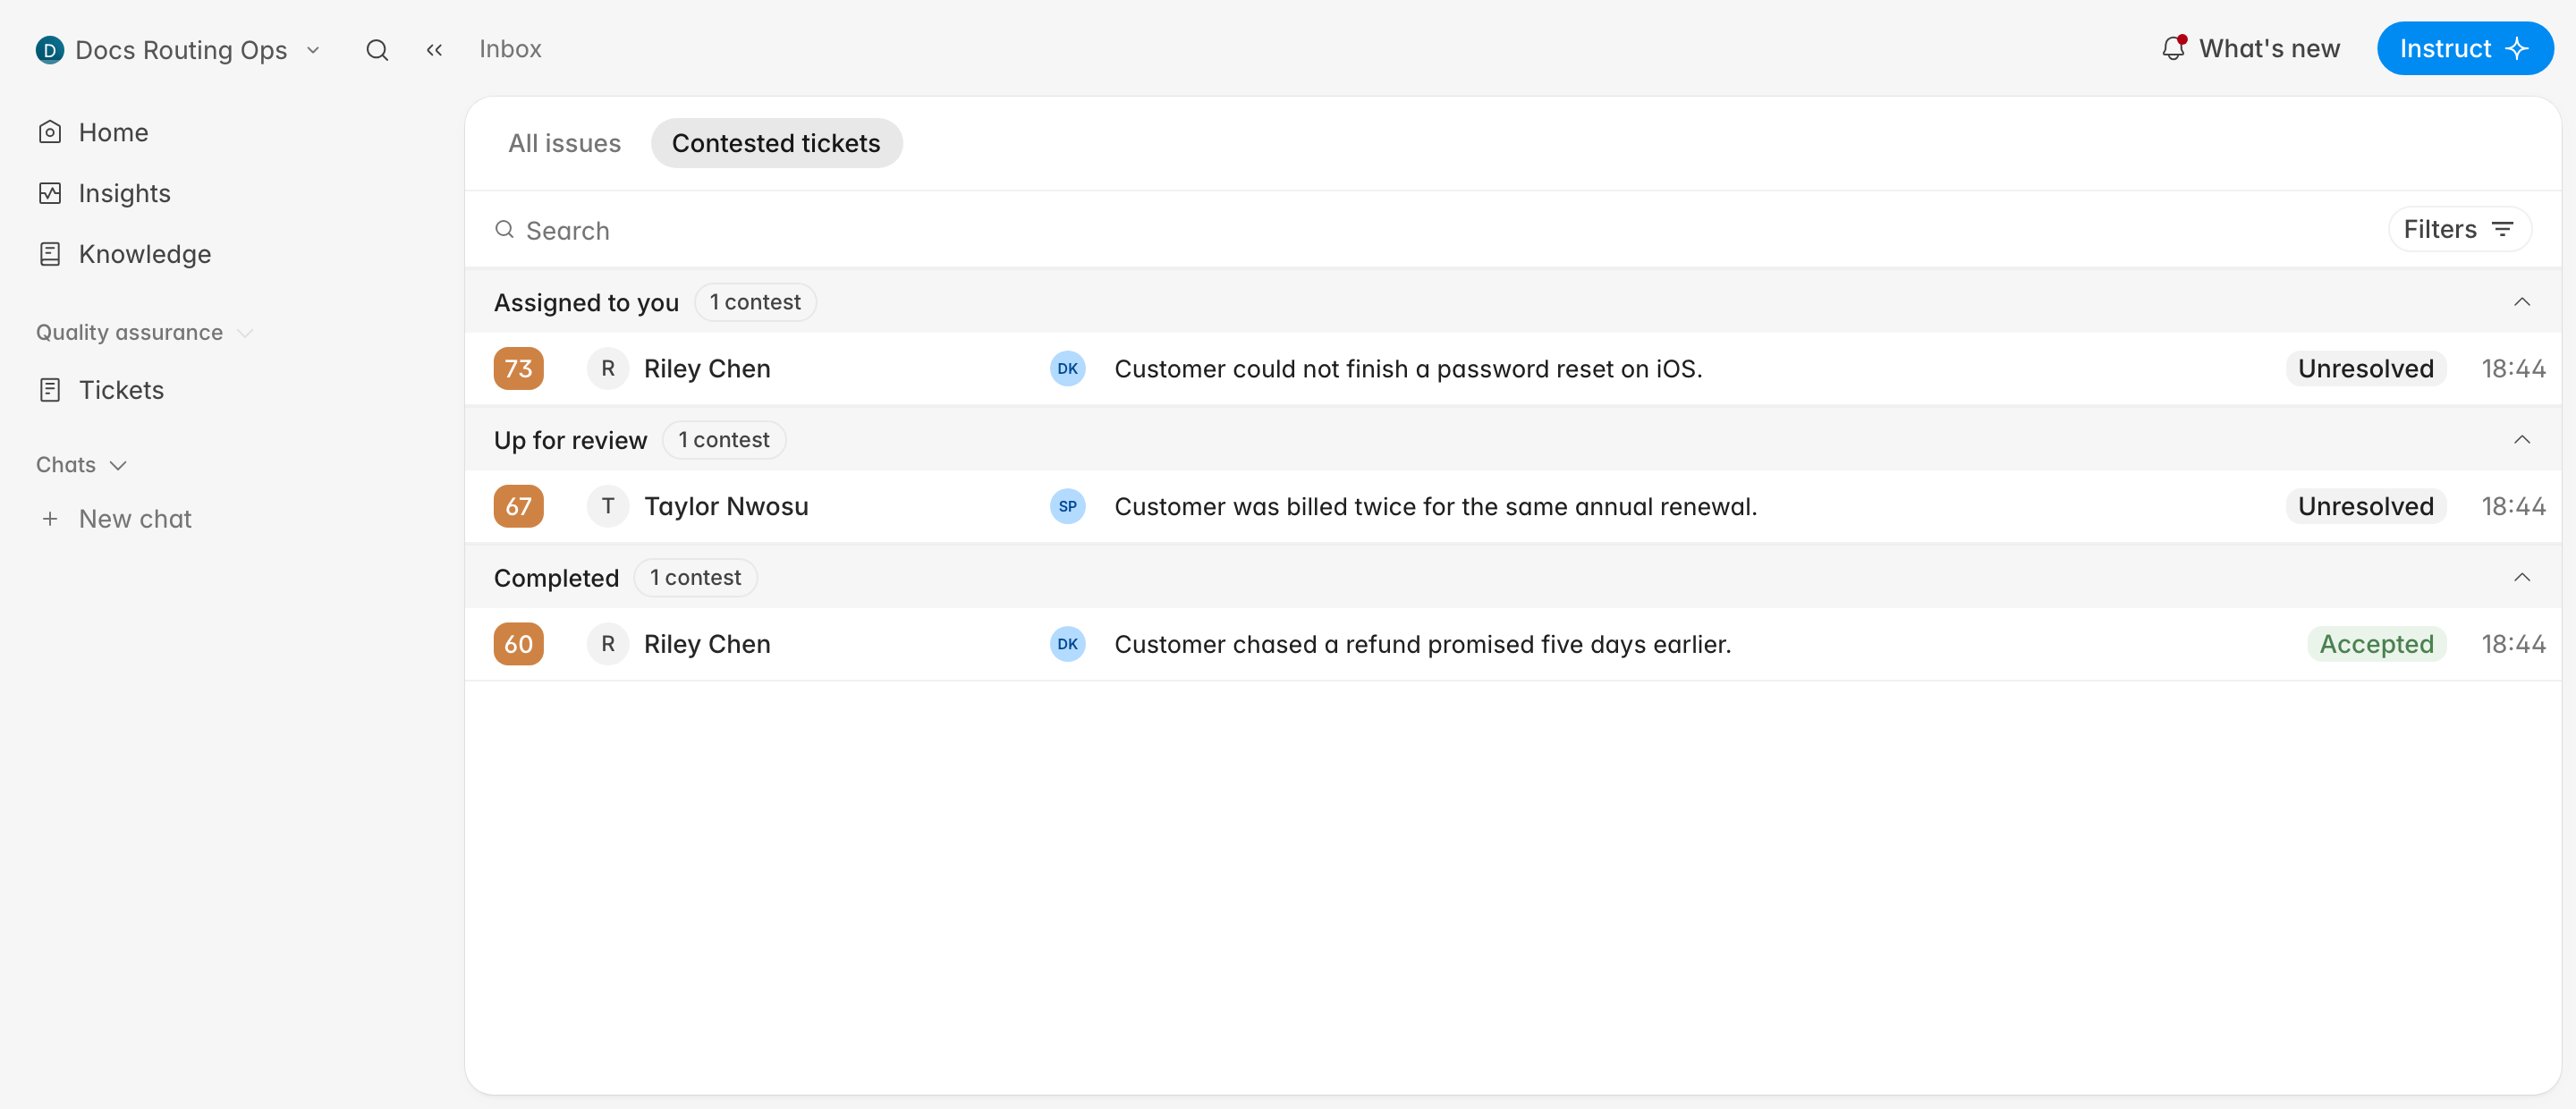Click Riley Chen's R avatar on refund row
The width and height of the screenshot is (2576, 1109).
tap(607, 644)
